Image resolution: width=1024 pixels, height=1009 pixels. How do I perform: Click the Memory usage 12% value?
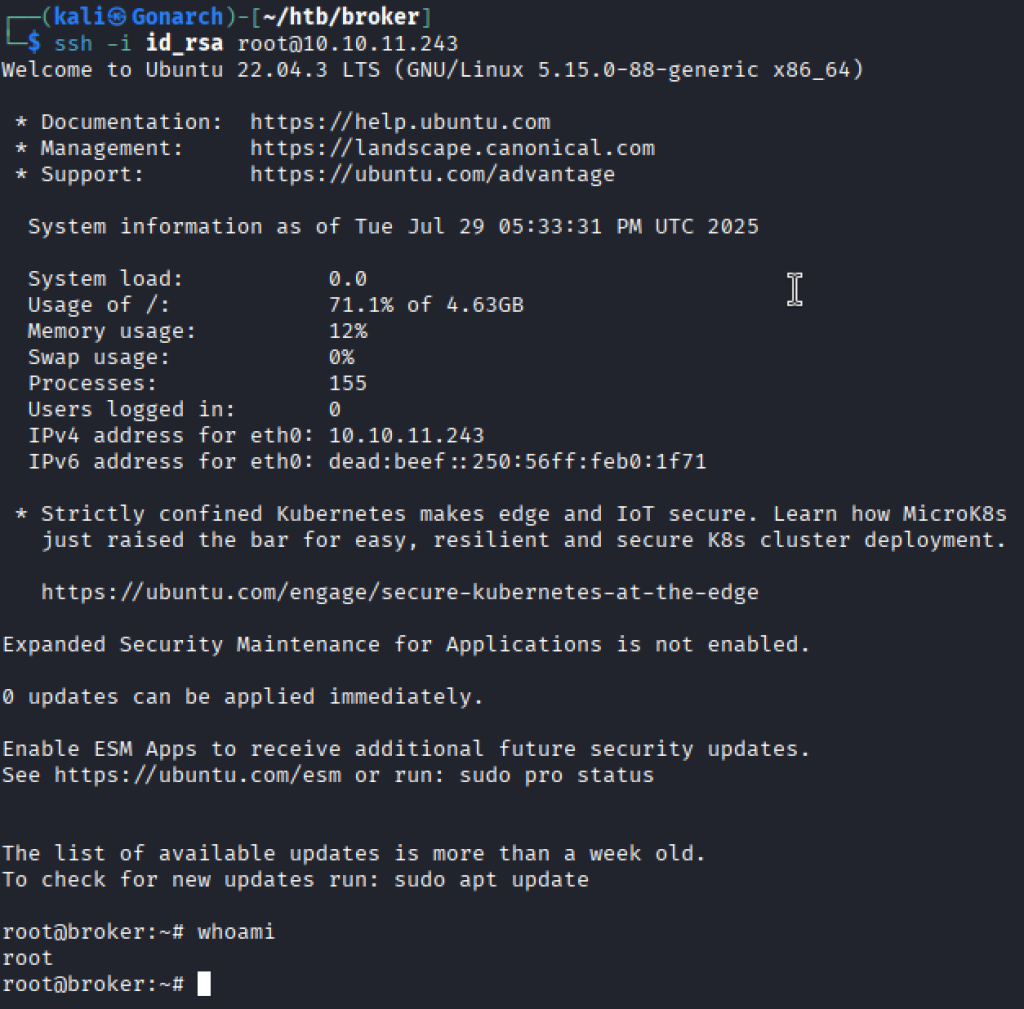point(348,331)
